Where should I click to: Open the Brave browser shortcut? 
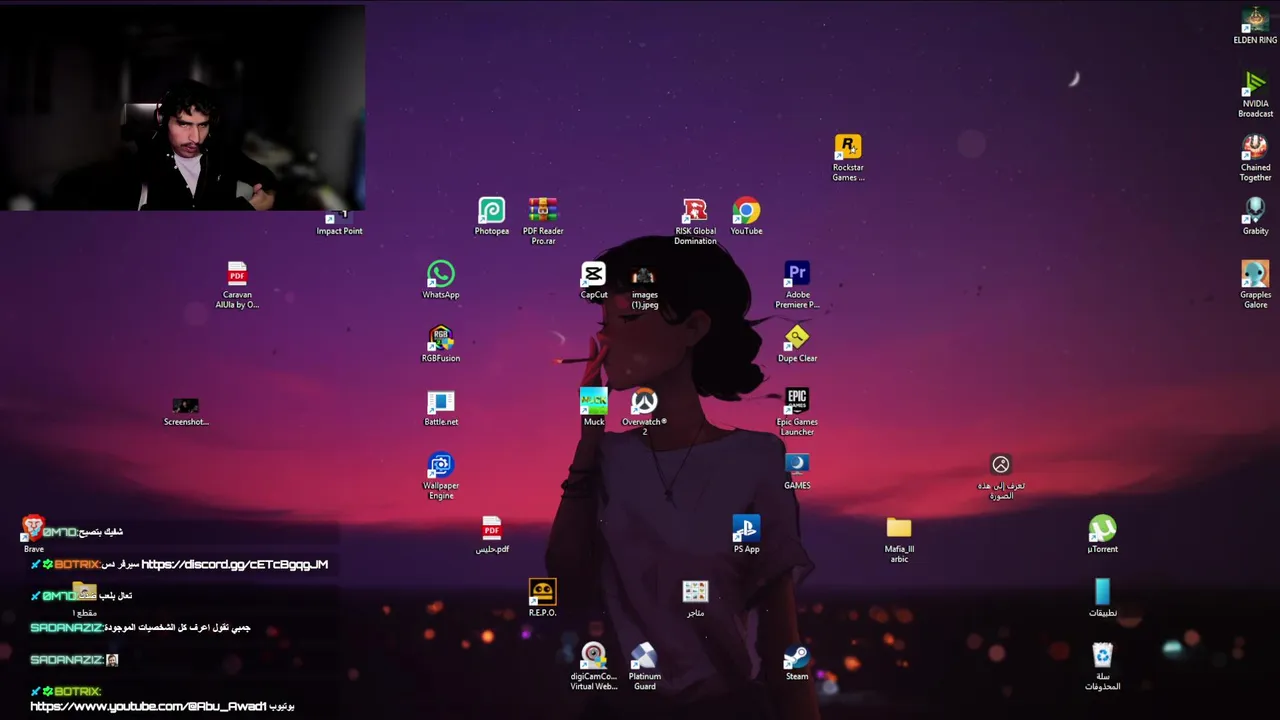coord(34,535)
